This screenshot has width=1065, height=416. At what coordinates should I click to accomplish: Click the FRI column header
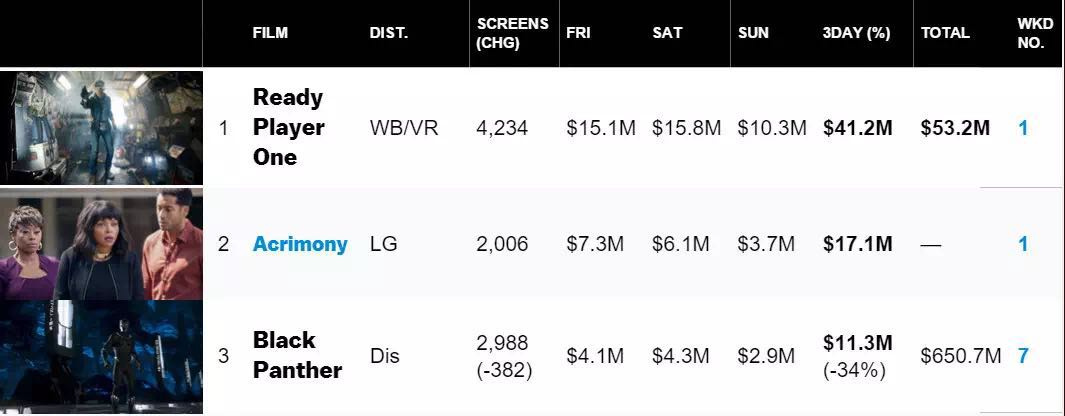click(x=578, y=33)
